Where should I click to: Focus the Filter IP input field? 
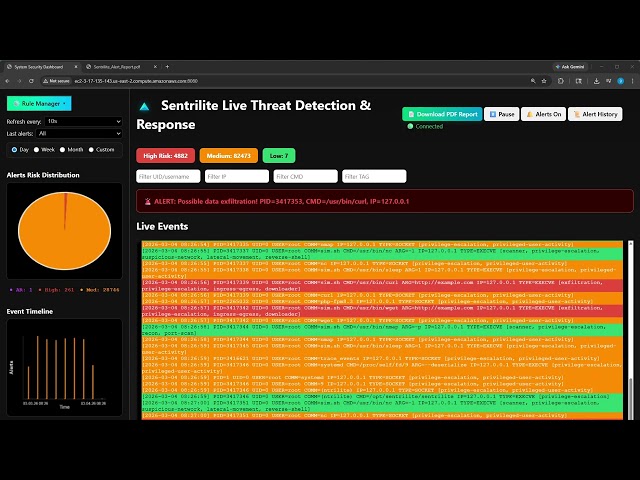237,176
